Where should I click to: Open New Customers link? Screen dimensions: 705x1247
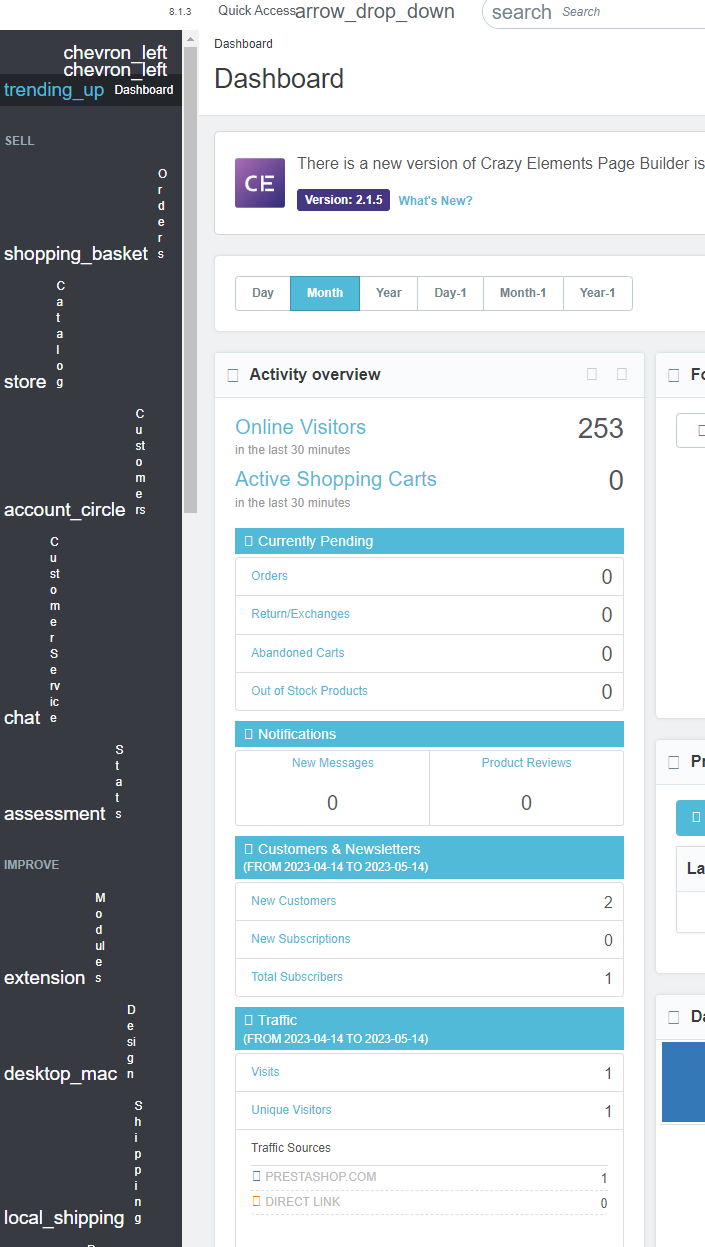[293, 901]
